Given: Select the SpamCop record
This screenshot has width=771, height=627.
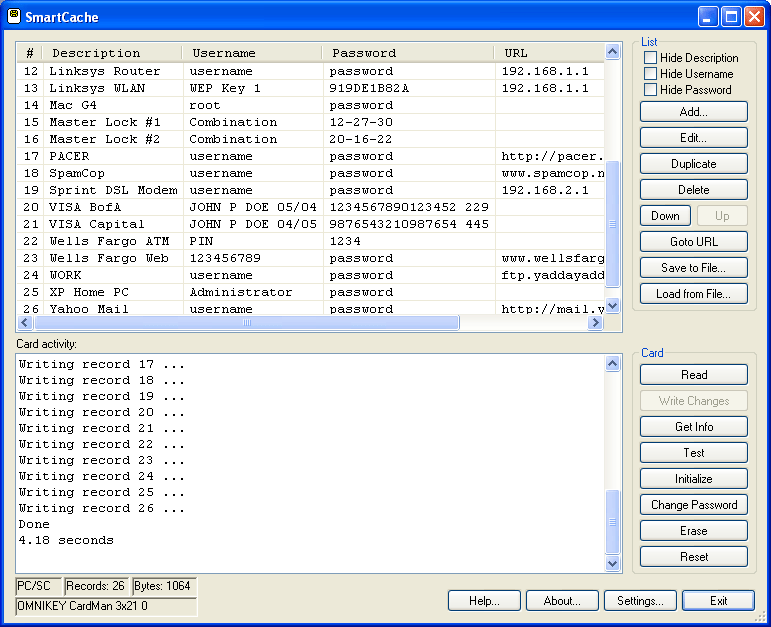Looking at the screenshot, I should 311,173.
